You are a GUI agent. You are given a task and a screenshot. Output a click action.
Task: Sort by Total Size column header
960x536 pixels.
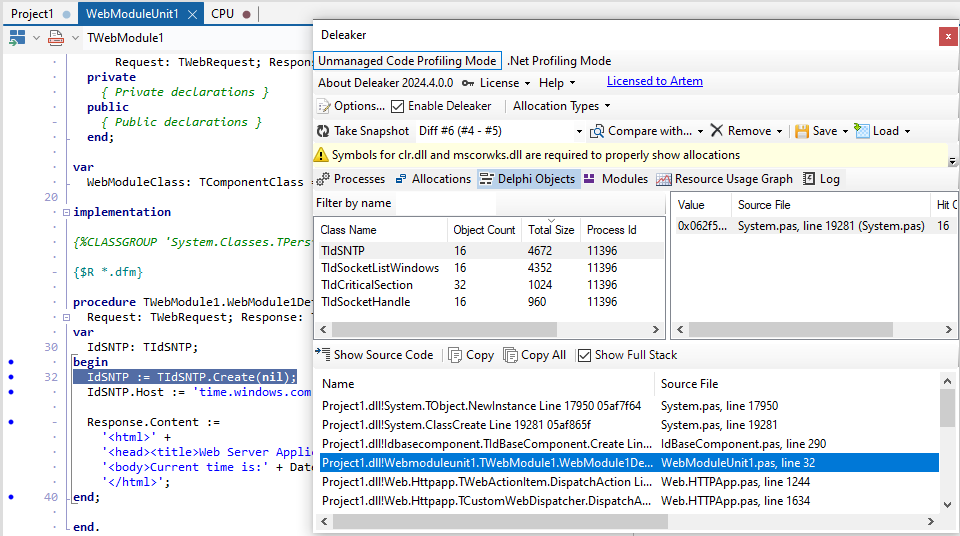coord(551,230)
